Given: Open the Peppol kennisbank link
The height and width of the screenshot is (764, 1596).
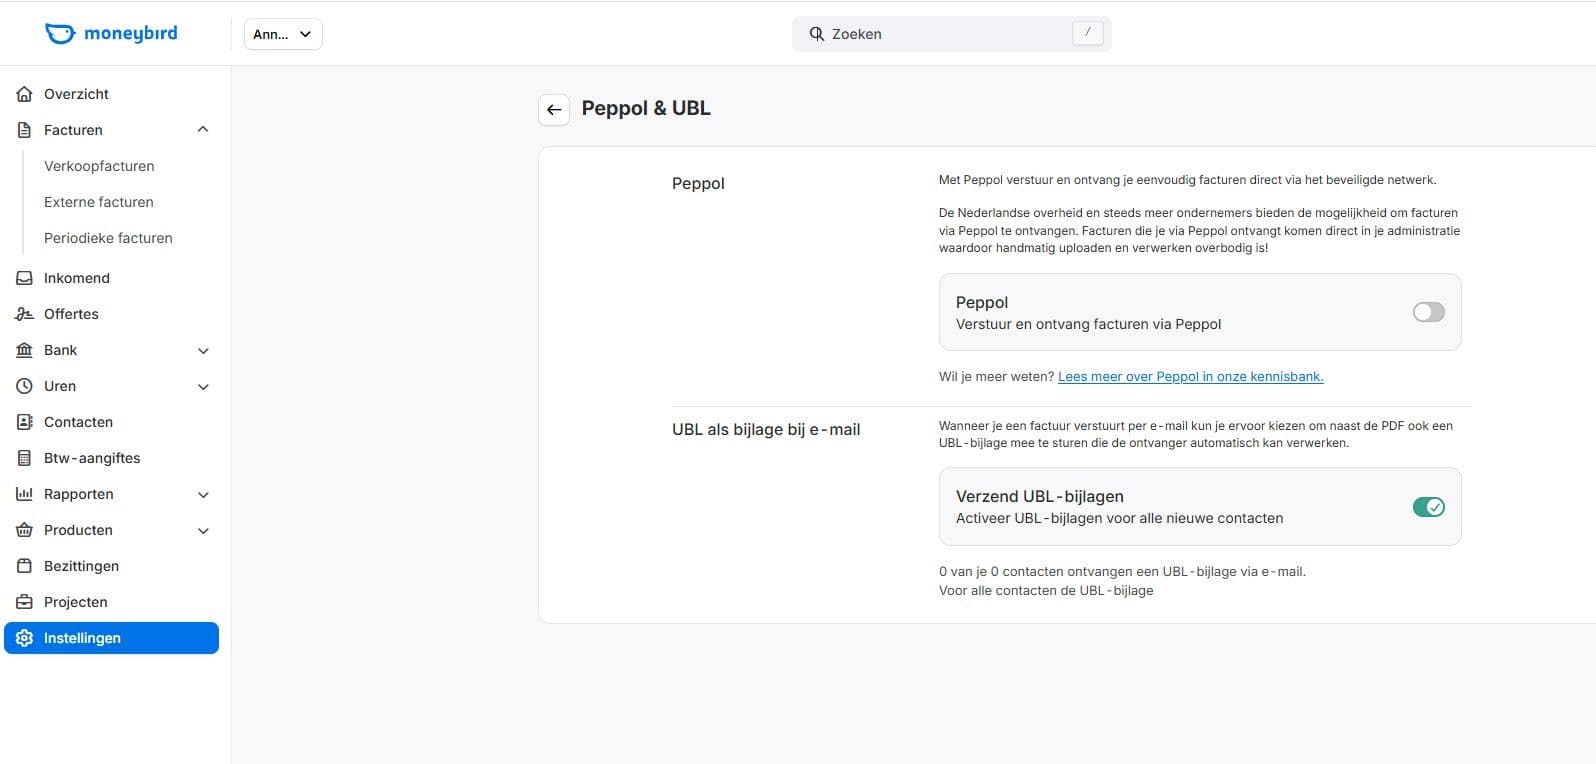Looking at the screenshot, I should pos(1190,377).
